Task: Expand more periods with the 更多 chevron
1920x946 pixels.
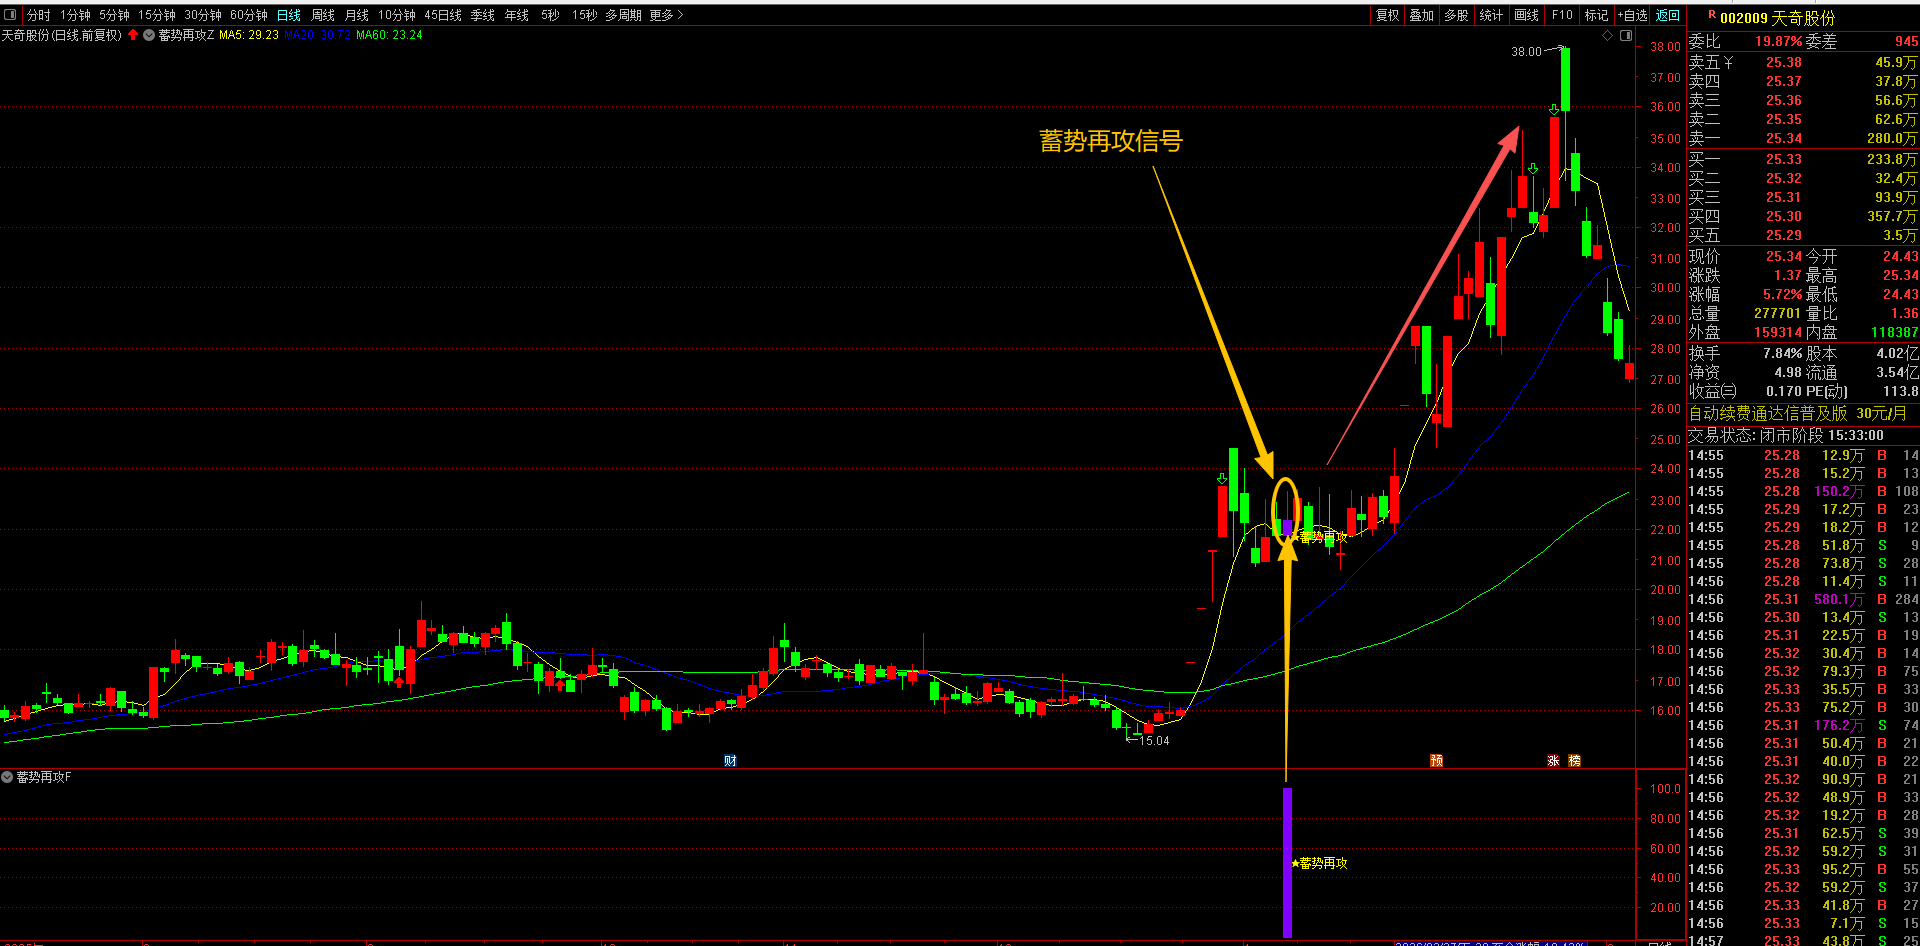Action: (667, 15)
